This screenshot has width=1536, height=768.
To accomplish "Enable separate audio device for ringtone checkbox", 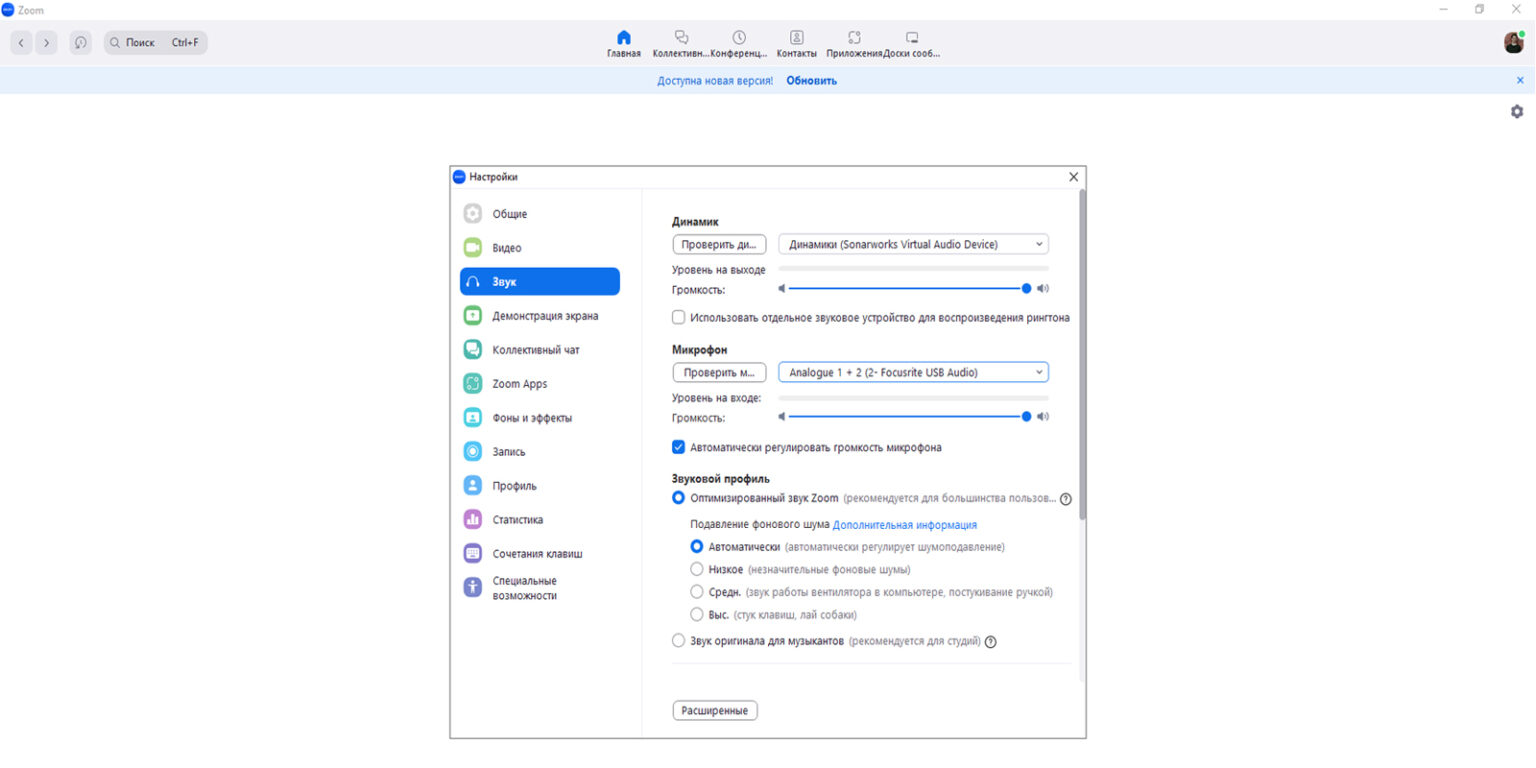I will pyautogui.click(x=679, y=318).
